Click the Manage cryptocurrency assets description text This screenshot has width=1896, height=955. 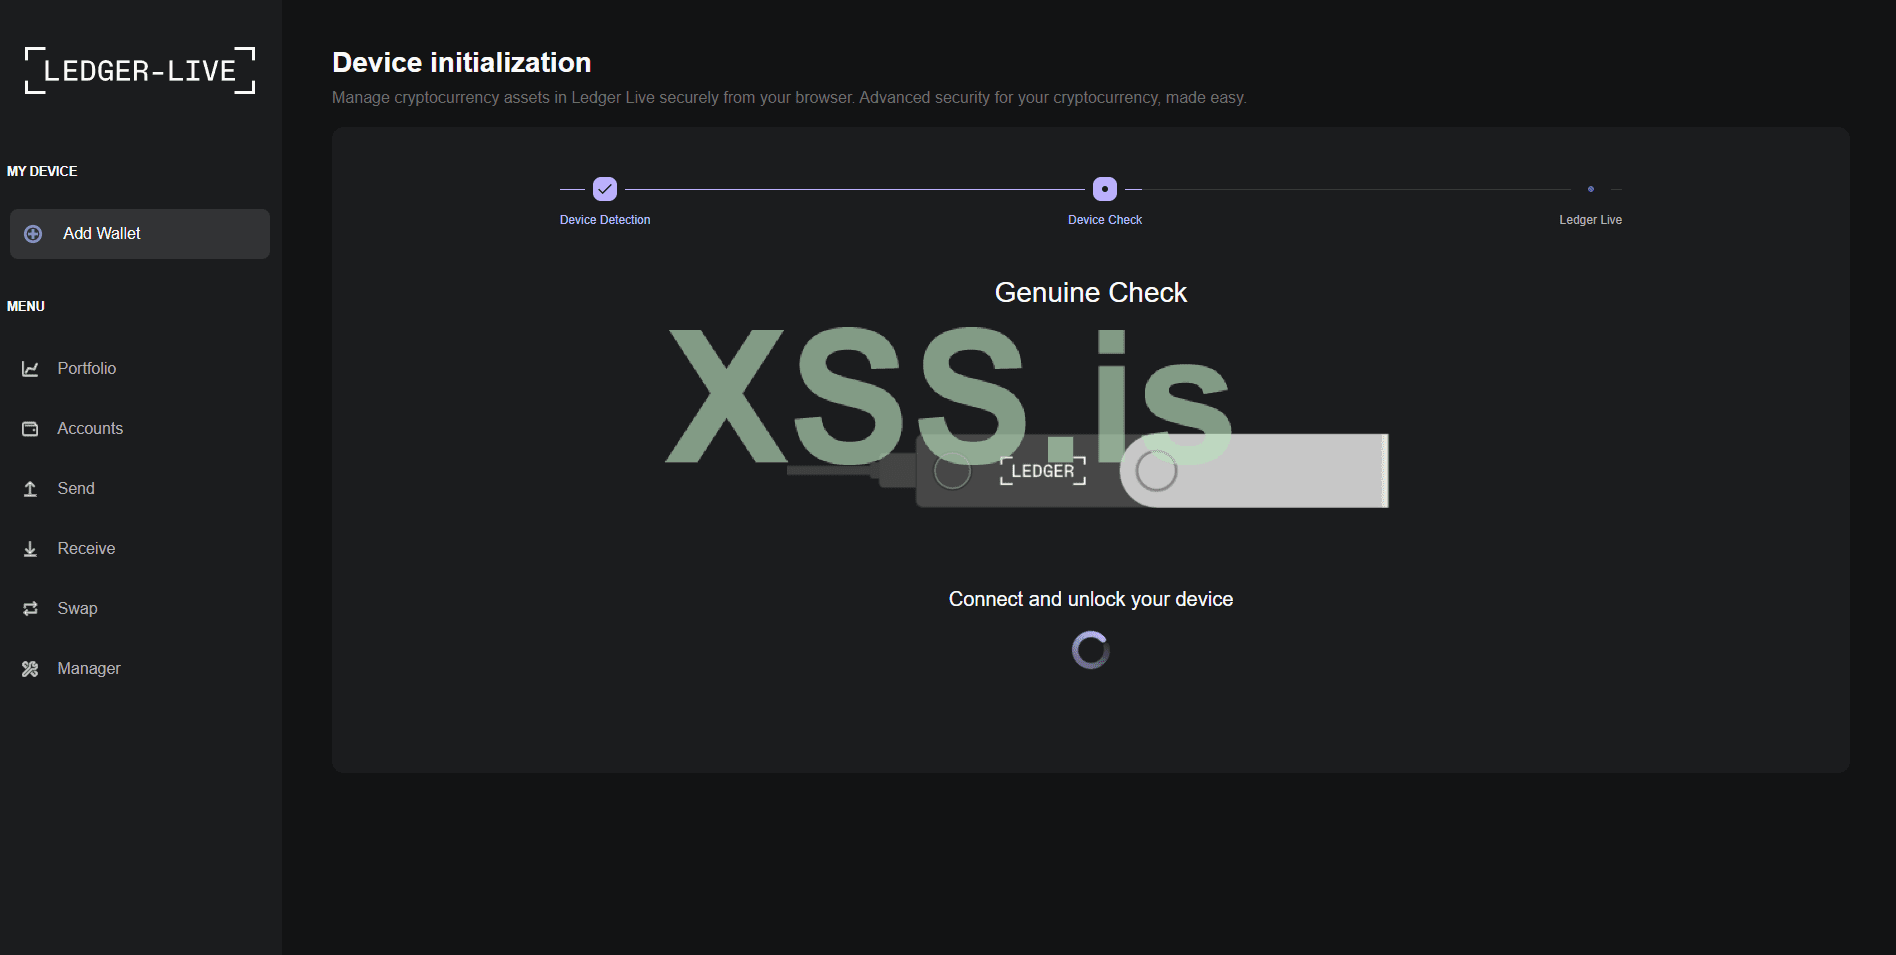pyautogui.click(x=789, y=98)
